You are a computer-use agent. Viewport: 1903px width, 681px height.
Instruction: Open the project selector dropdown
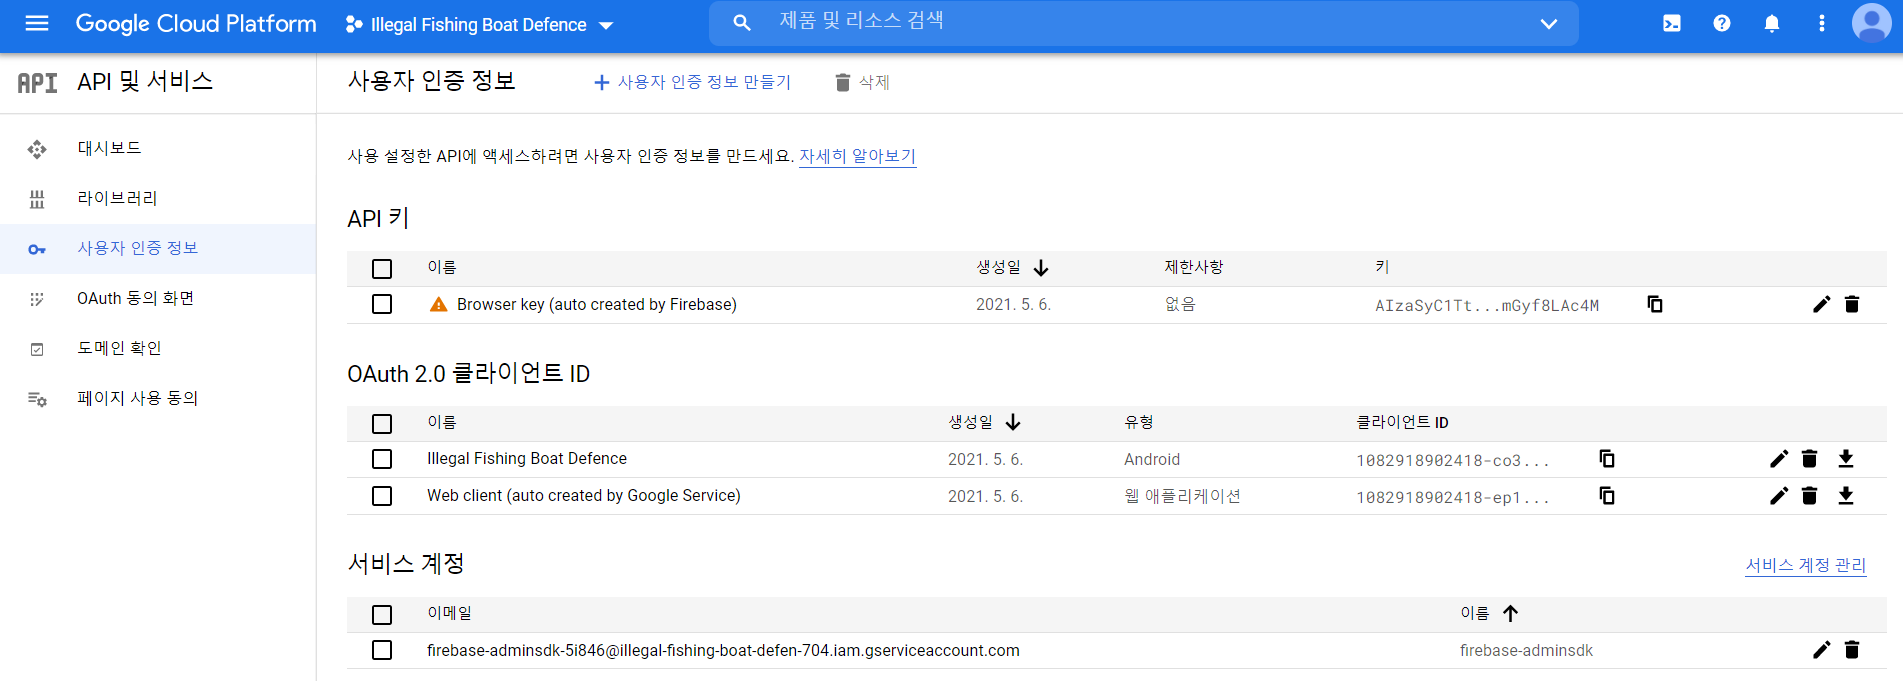[479, 24]
